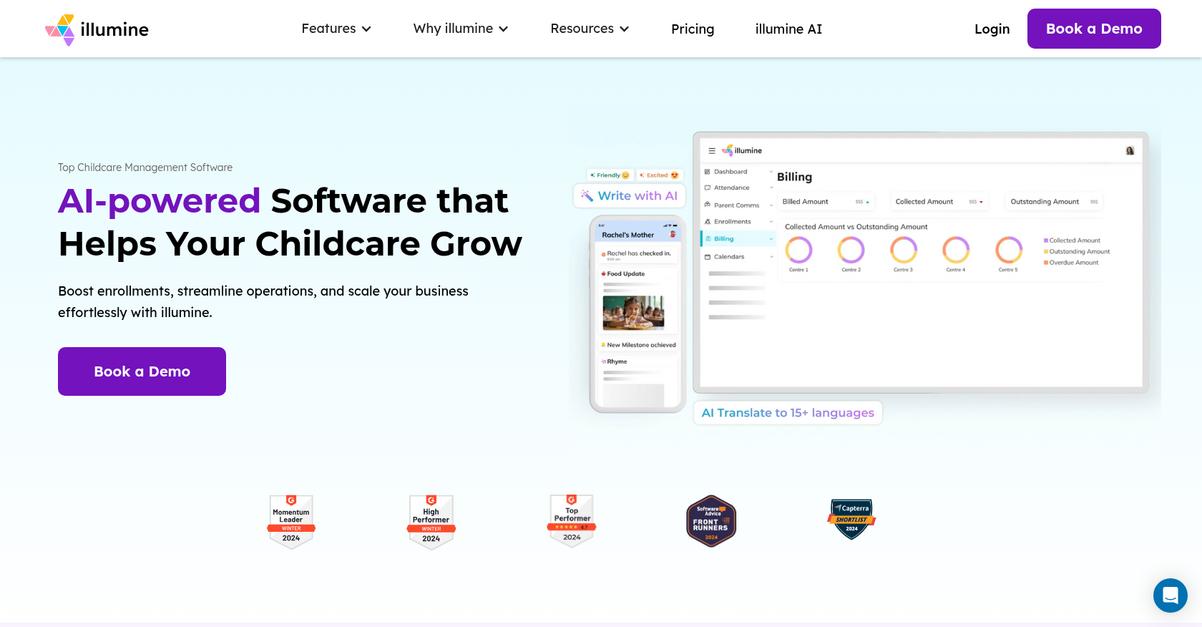This screenshot has width=1202, height=627.
Task: Click the Outstanding Amount field
Action: coord(1054,202)
